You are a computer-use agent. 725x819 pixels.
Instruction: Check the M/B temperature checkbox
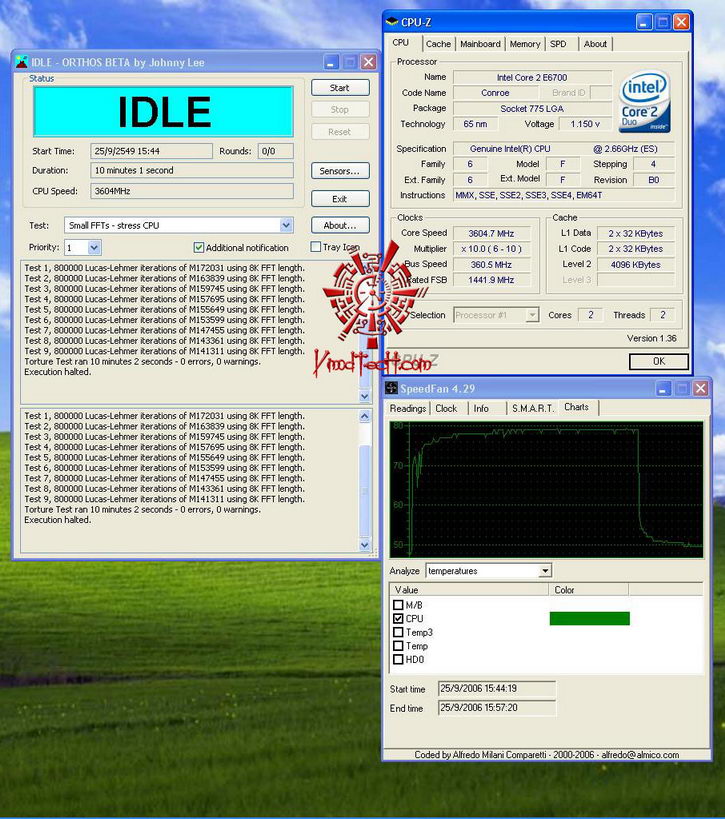(x=398, y=605)
